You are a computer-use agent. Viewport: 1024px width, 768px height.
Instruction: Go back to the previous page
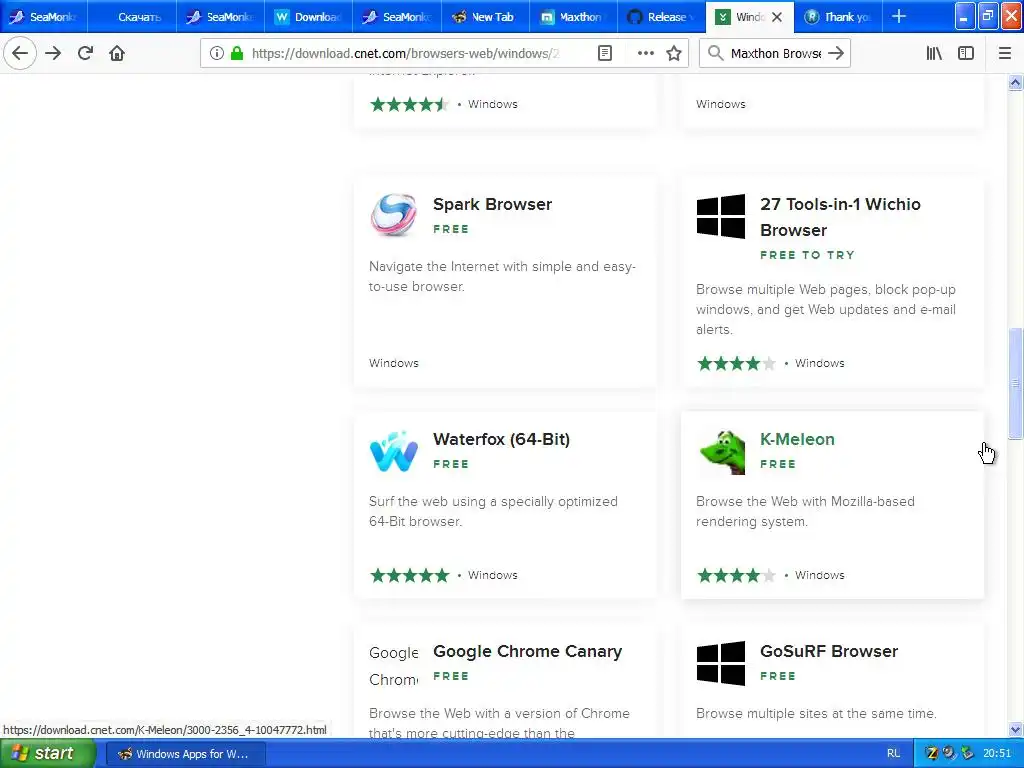point(20,53)
